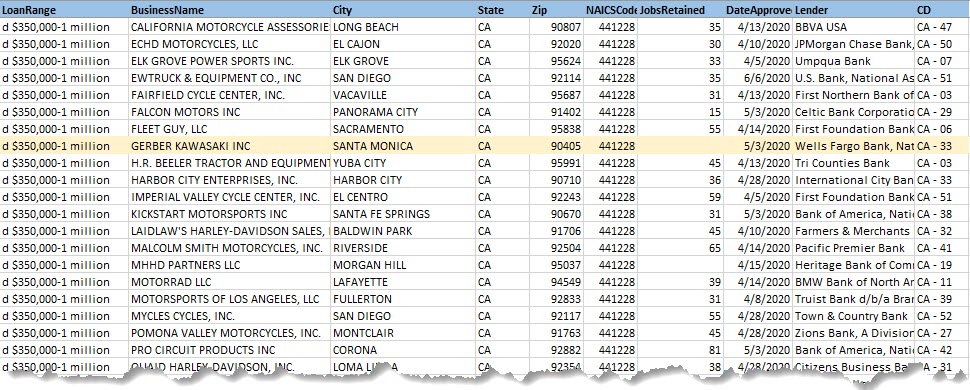The width and height of the screenshot is (970, 390).
Task: Click the Pacific Premier Bank lender cell
Action: click(854, 248)
